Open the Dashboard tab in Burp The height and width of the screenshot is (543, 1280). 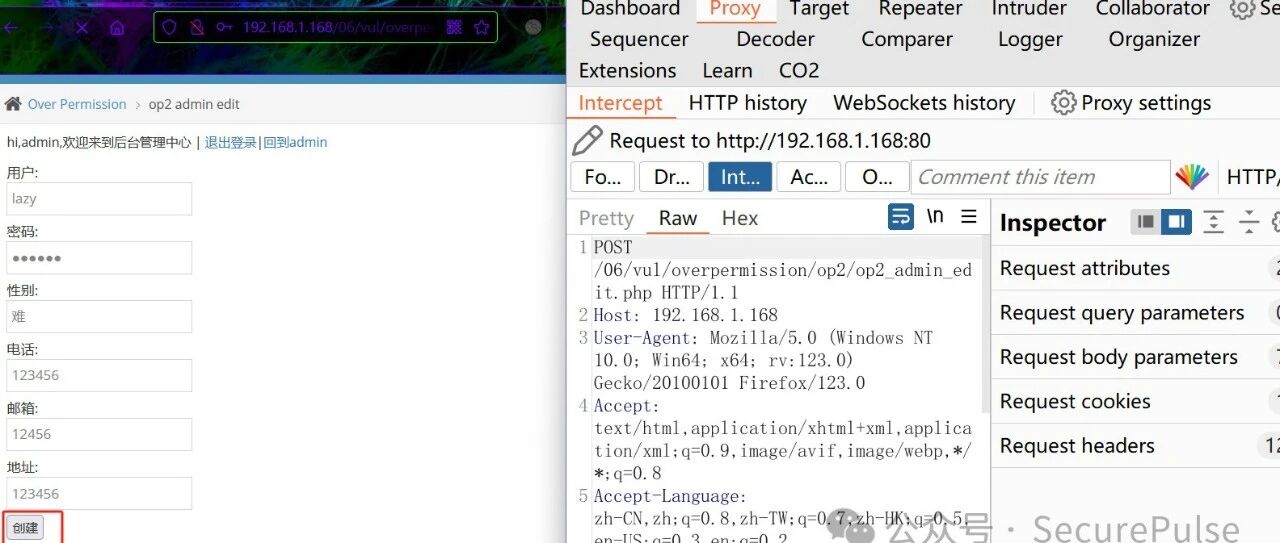click(630, 9)
